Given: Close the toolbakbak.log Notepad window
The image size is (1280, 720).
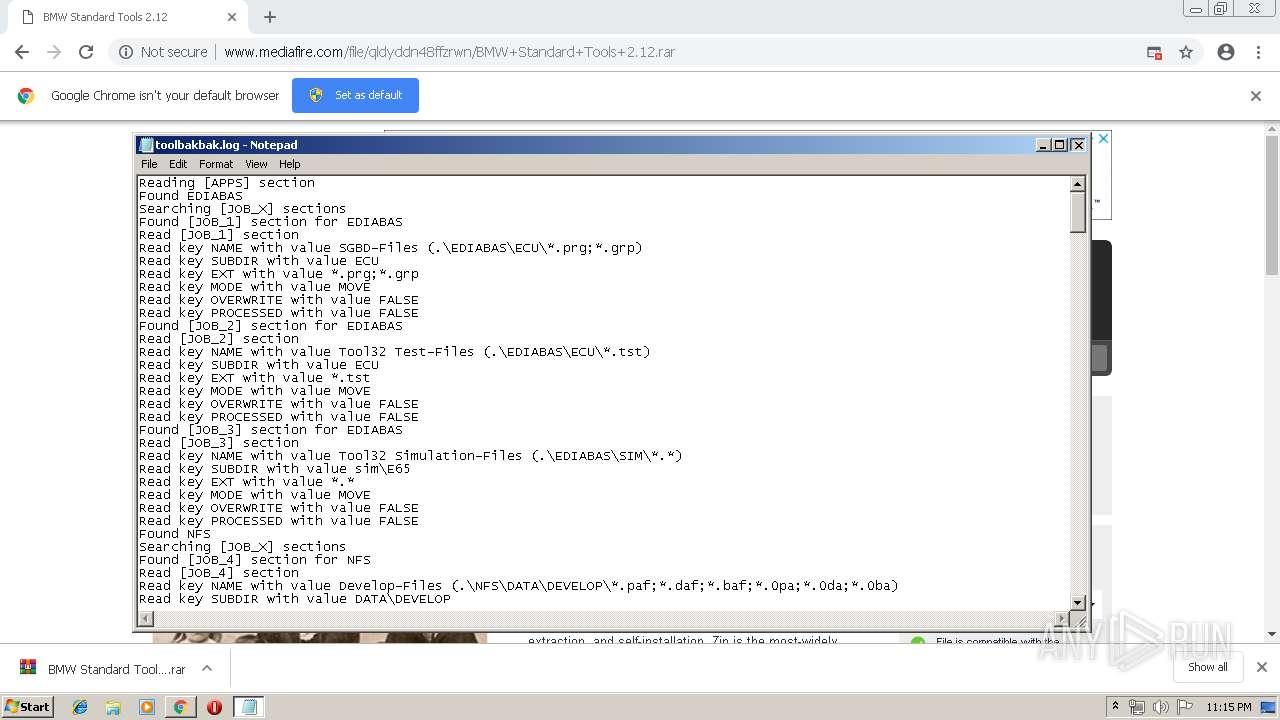Looking at the screenshot, I should click(x=1078, y=145).
